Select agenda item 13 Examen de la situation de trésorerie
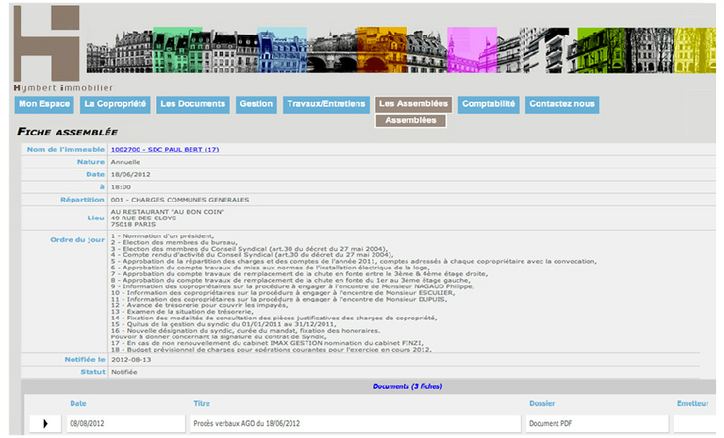724x438 pixels. pos(181,312)
